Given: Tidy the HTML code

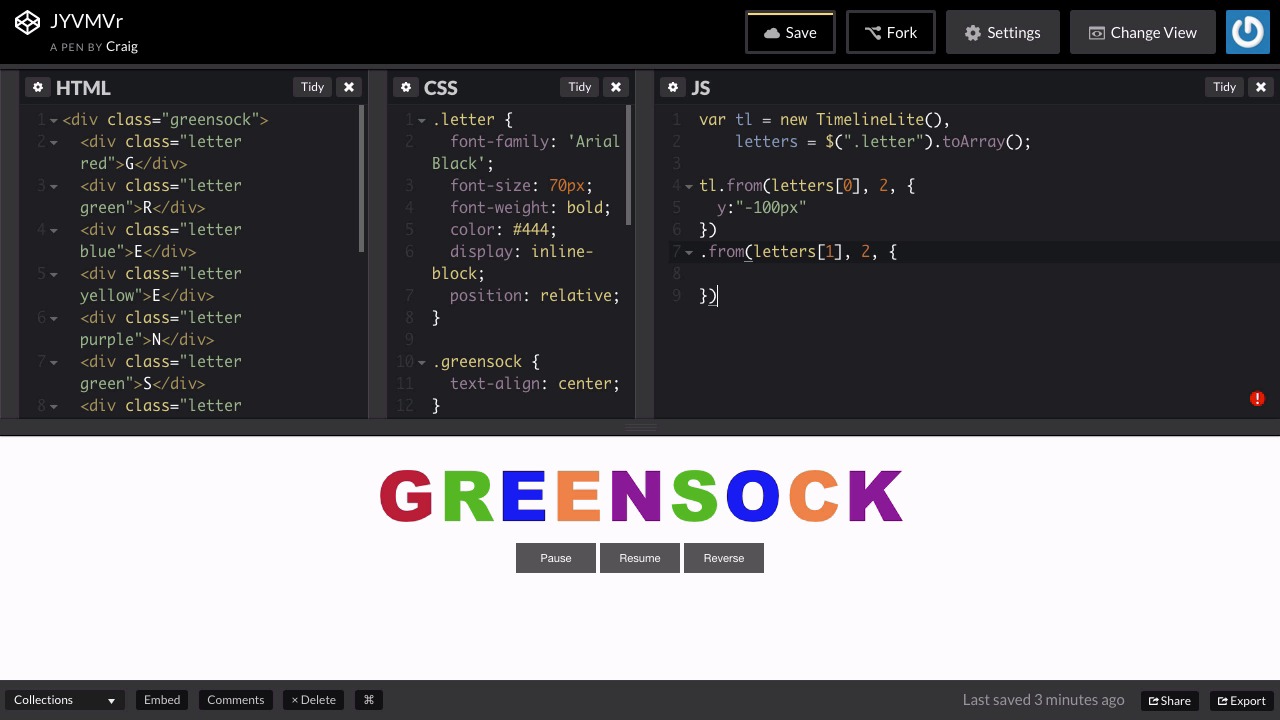Looking at the screenshot, I should click(312, 87).
